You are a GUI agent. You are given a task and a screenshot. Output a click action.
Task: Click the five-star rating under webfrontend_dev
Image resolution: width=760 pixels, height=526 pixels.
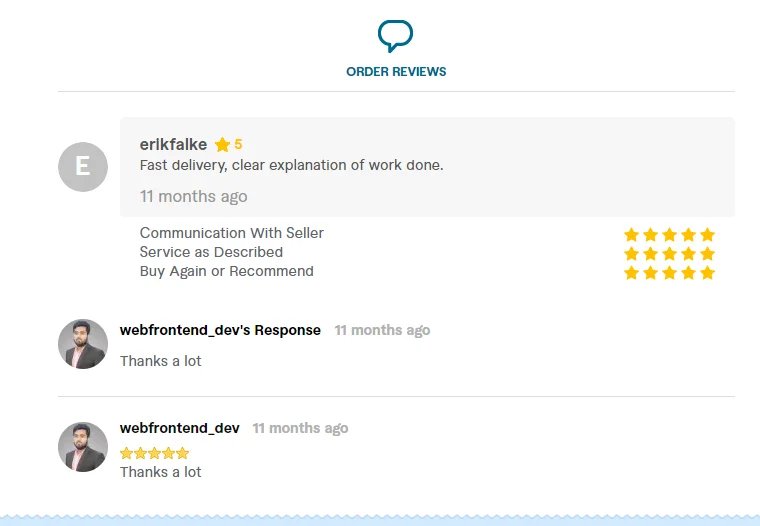coord(154,453)
